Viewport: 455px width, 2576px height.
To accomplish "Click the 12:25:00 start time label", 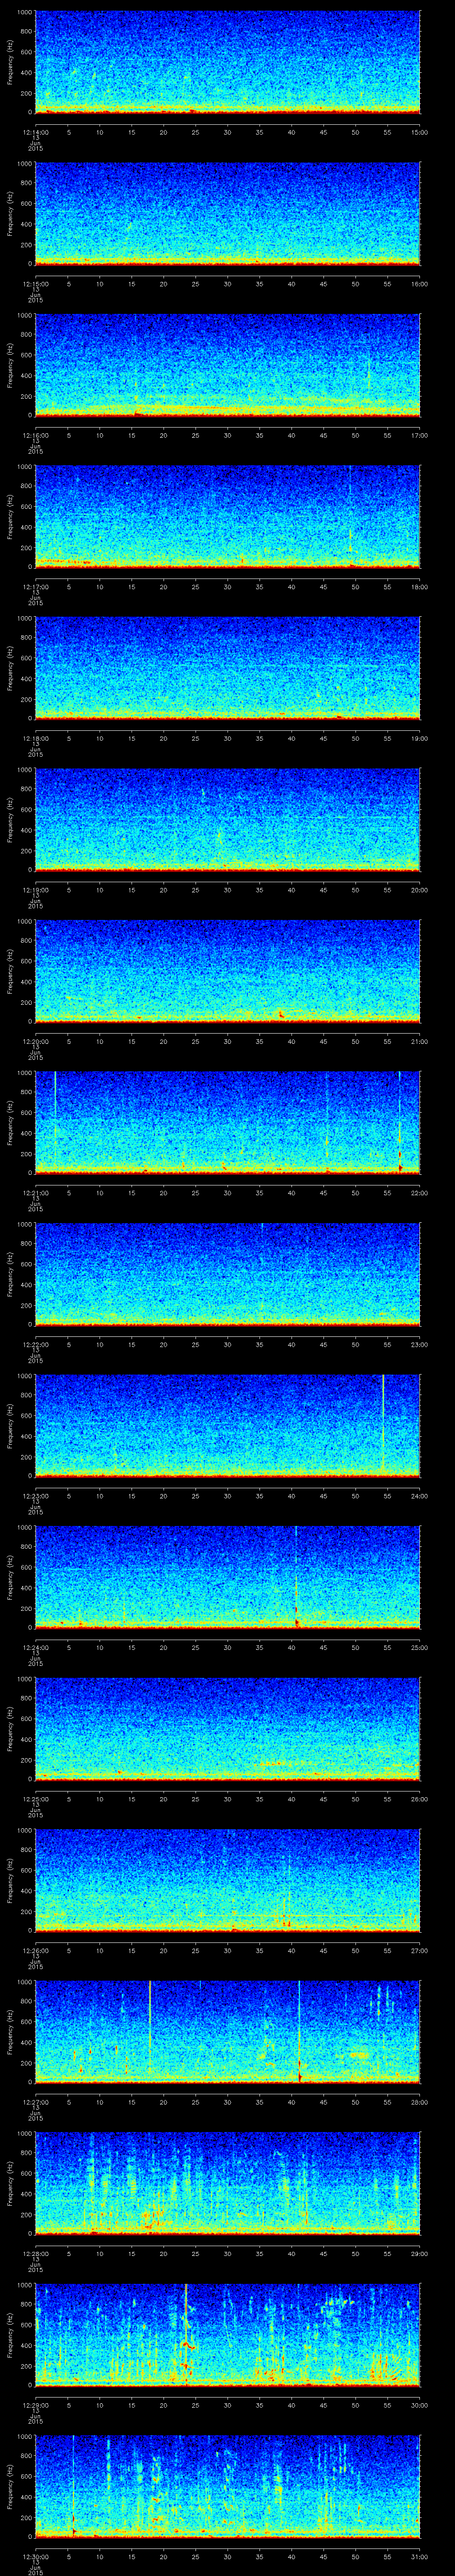I will point(35,1799).
